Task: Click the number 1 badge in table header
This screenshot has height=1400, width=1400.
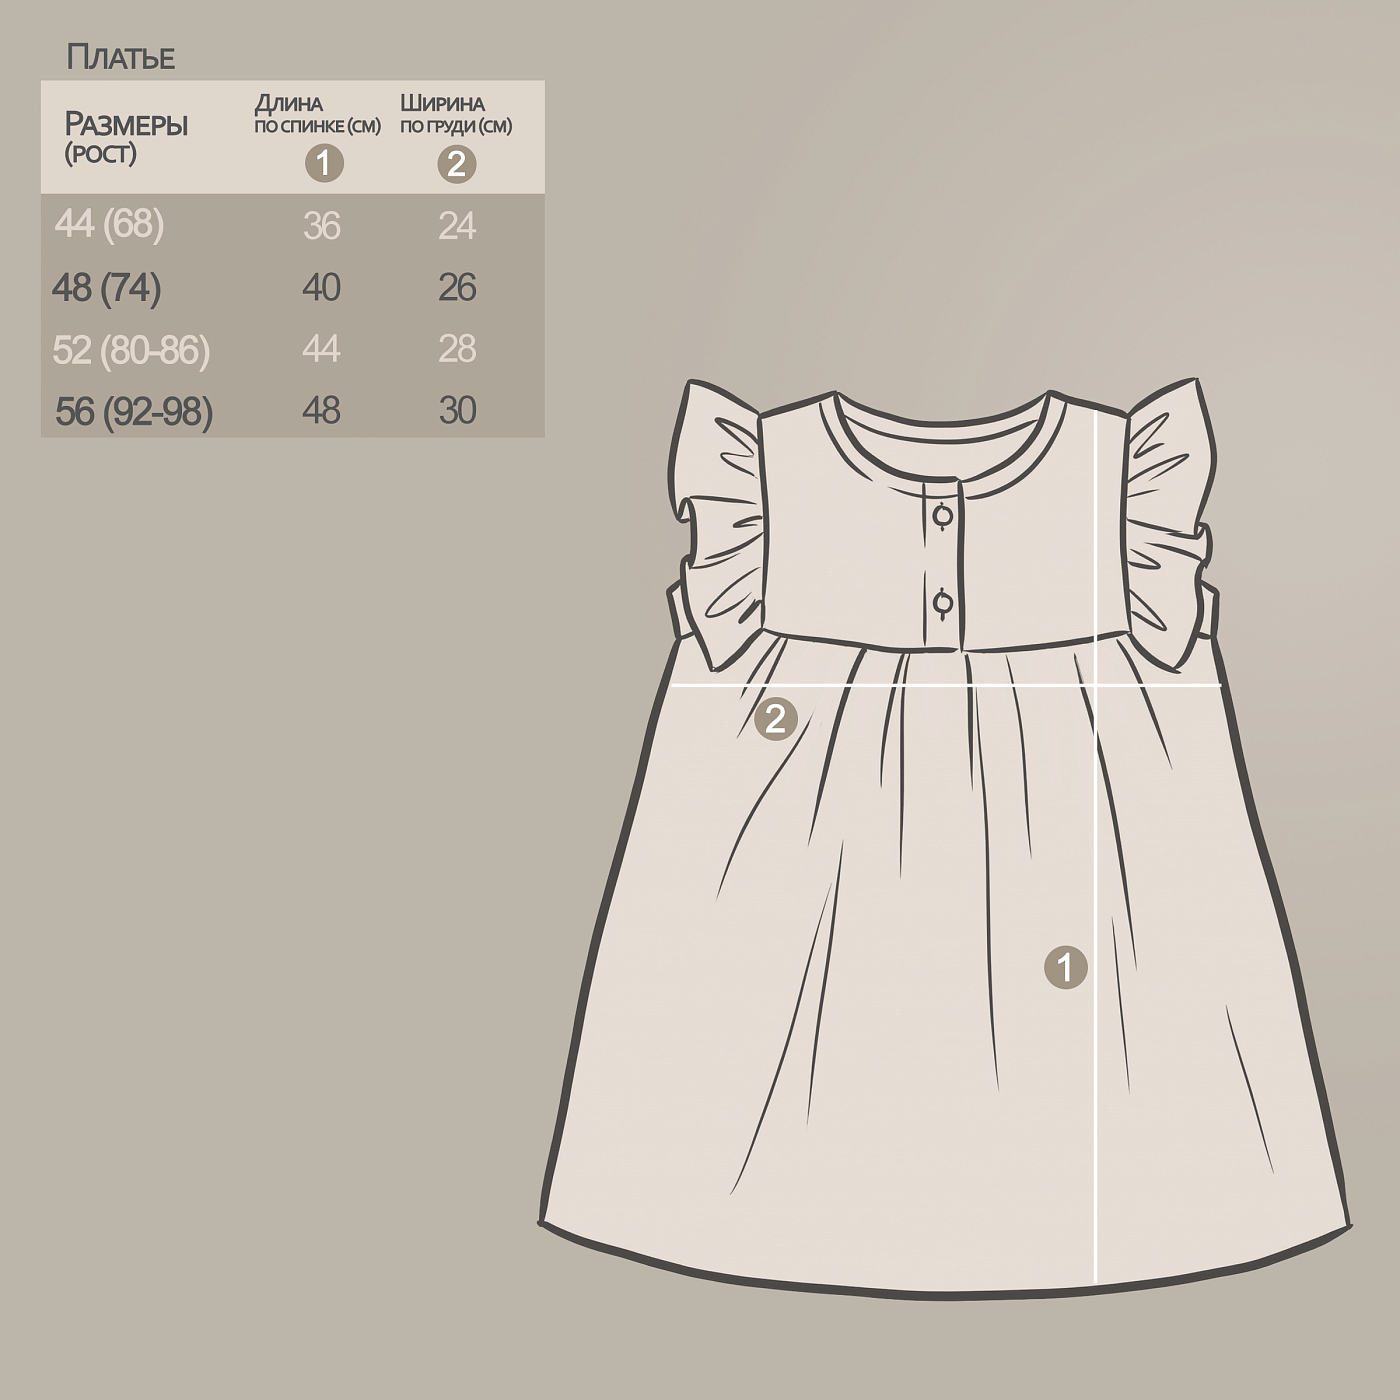Action: click(x=323, y=163)
